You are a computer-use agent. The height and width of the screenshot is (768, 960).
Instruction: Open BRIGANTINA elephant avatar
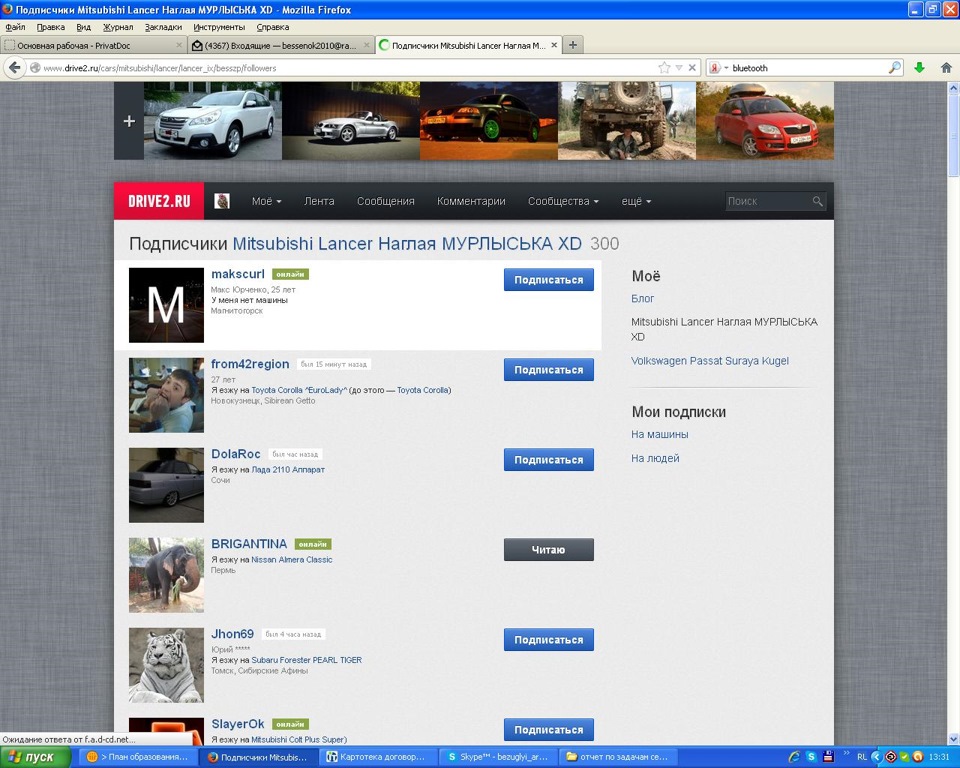[167, 575]
